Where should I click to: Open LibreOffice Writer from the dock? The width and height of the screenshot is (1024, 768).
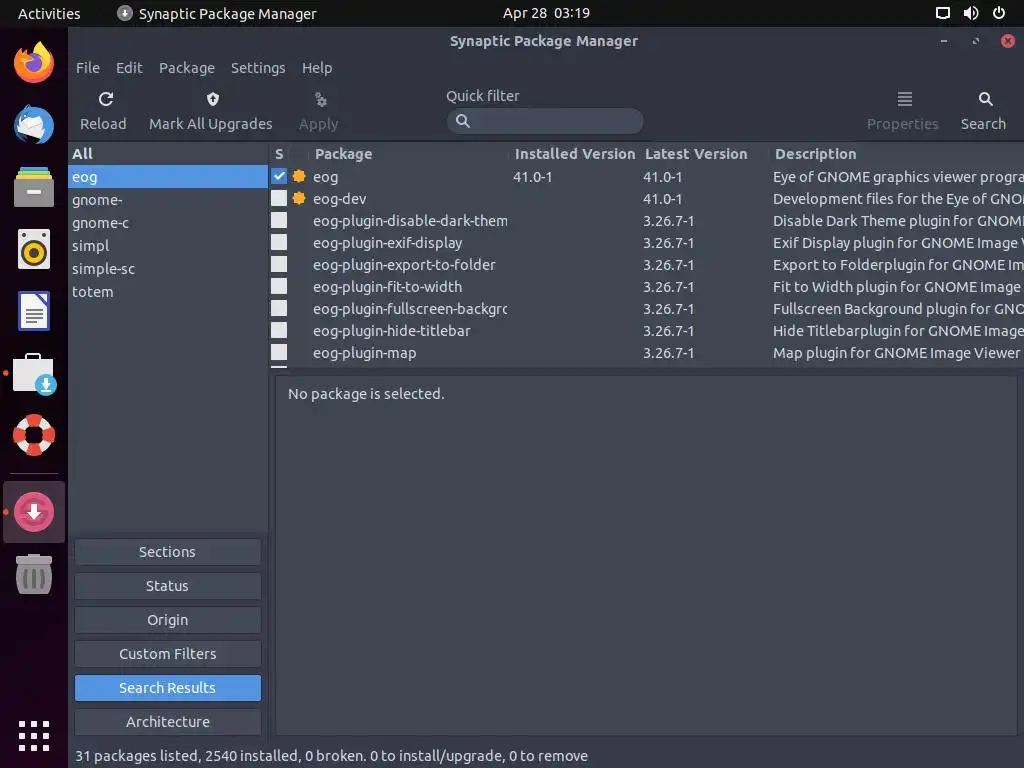pyautogui.click(x=34, y=311)
